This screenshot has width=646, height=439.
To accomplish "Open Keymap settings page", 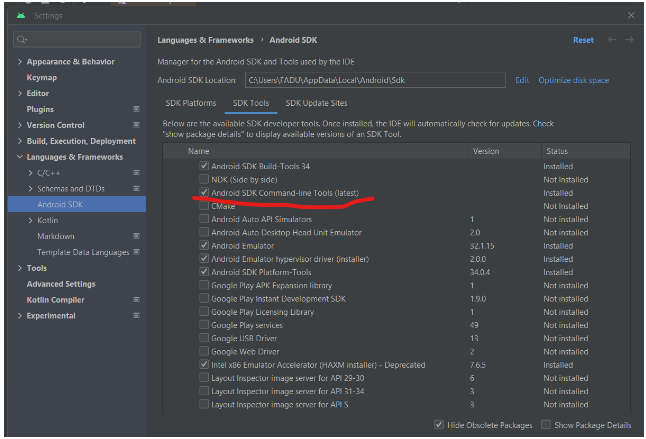I will (x=42, y=77).
